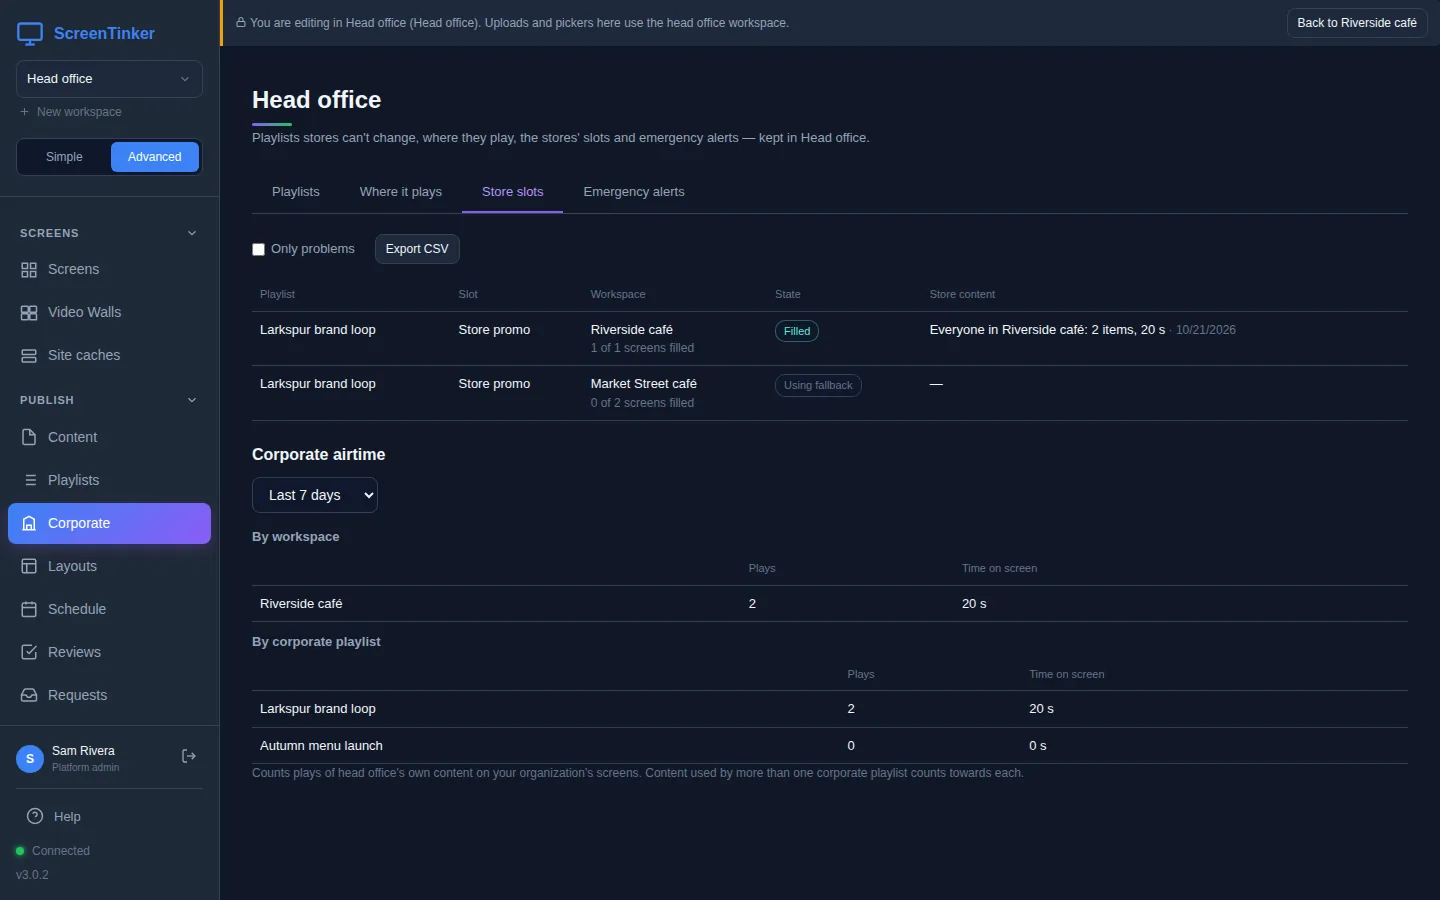Click the Export CSV button
Image resolution: width=1440 pixels, height=900 pixels.
pyautogui.click(x=417, y=249)
